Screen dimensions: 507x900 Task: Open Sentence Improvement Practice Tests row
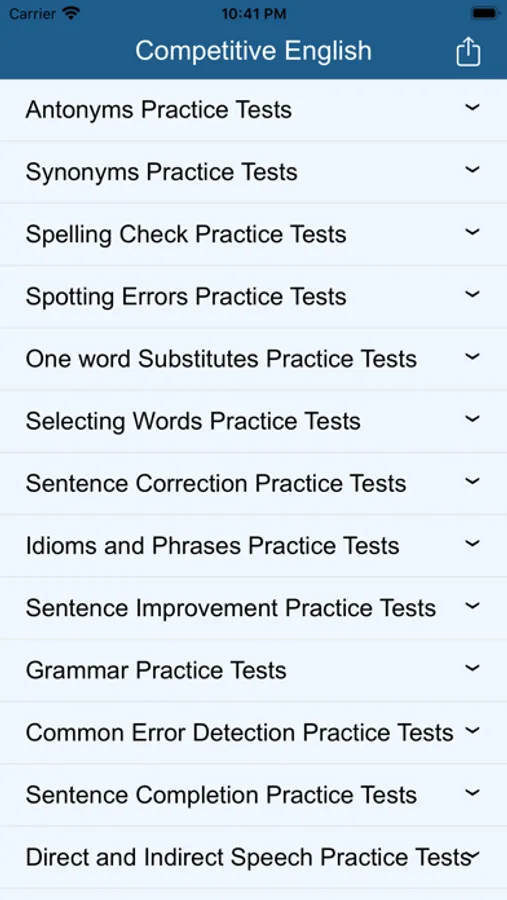point(253,608)
